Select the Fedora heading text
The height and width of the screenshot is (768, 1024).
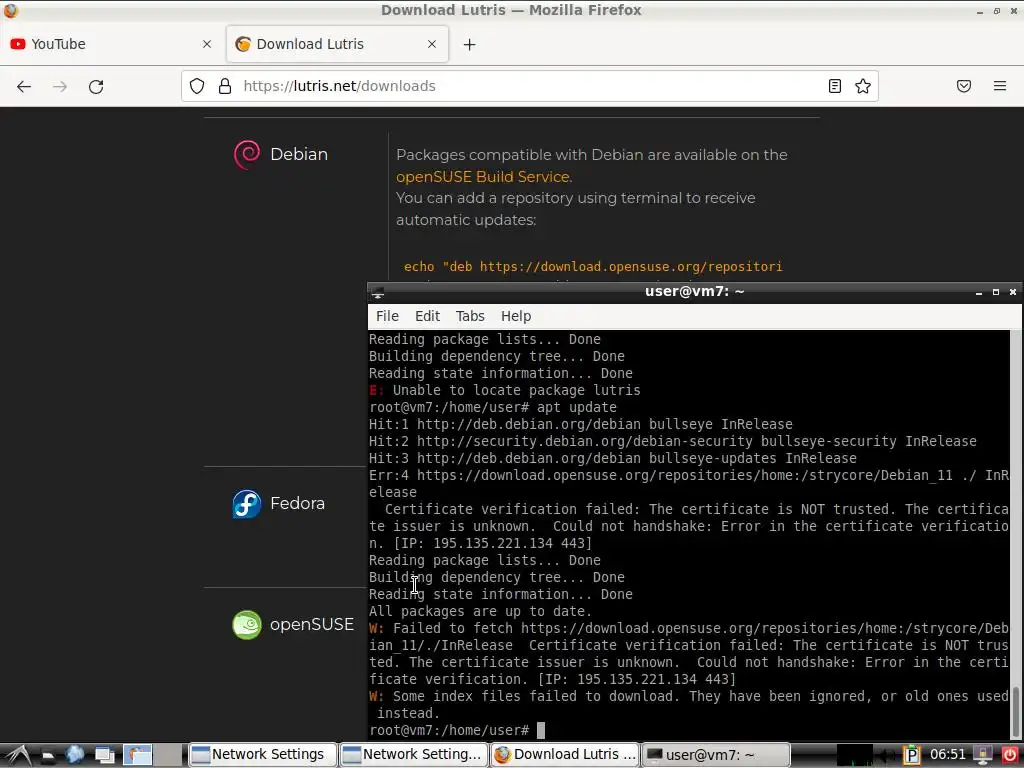point(297,504)
